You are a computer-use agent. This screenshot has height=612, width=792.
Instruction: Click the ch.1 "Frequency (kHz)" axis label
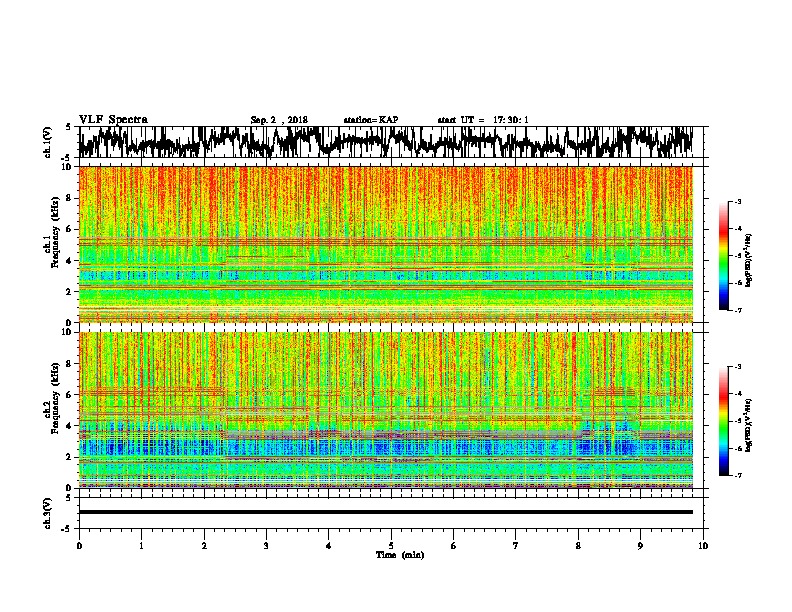(x=55, y=233)
